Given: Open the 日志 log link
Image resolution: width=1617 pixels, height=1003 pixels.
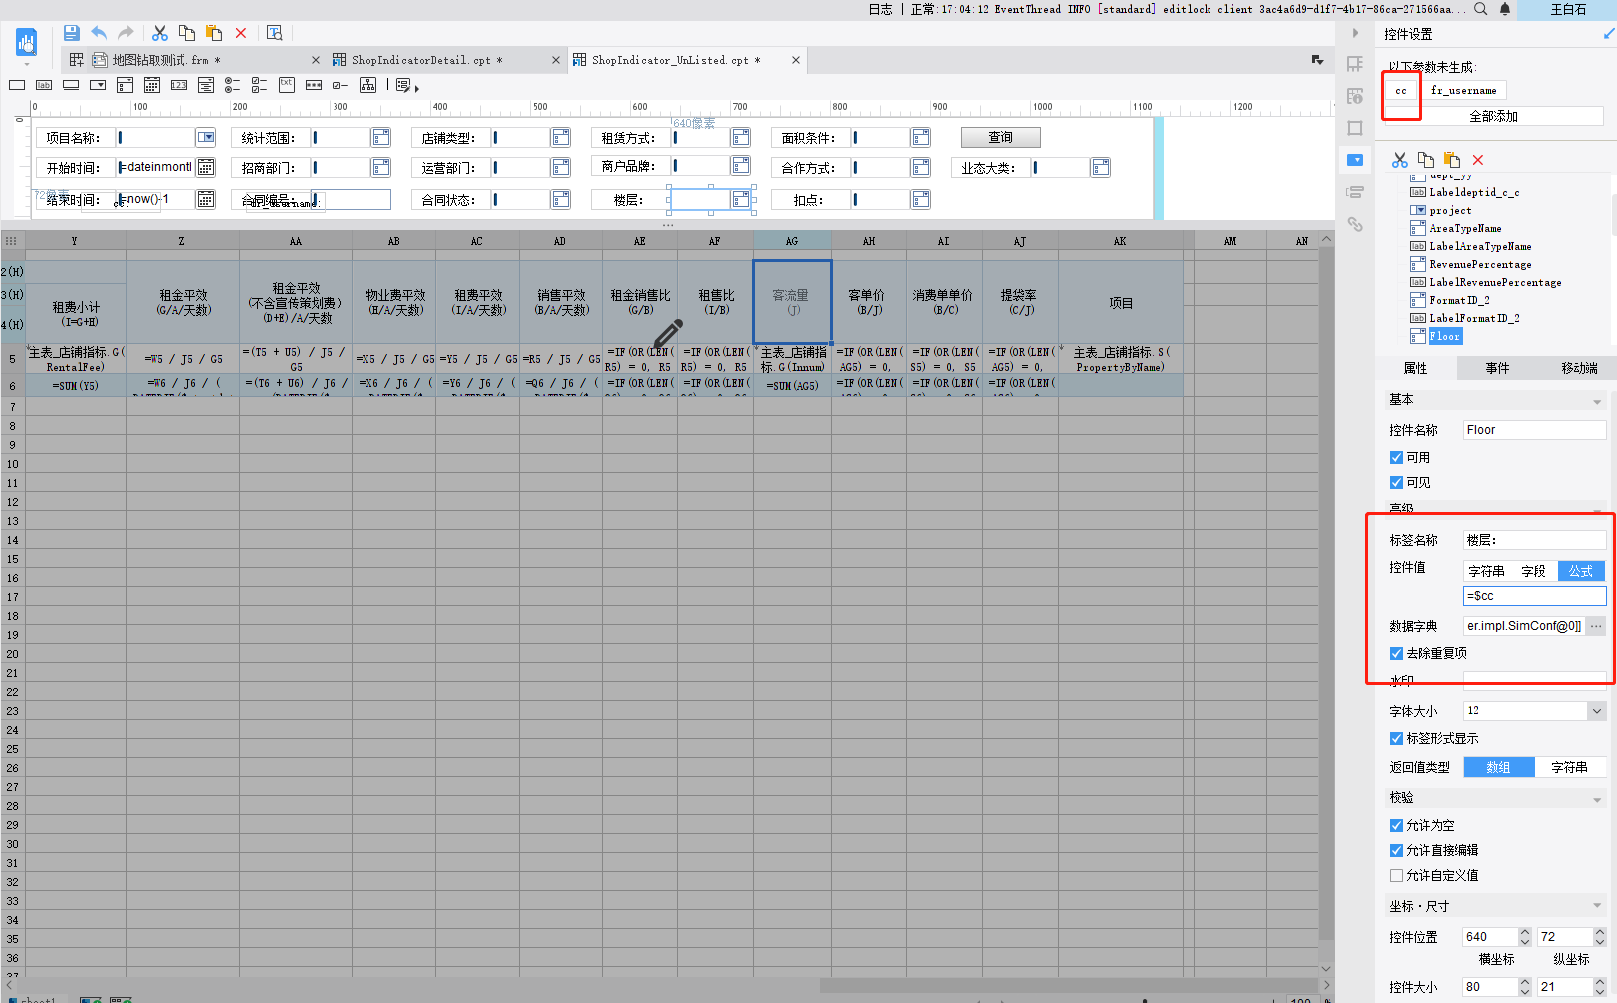Looking at the screenshot, I should click(880, 9).
